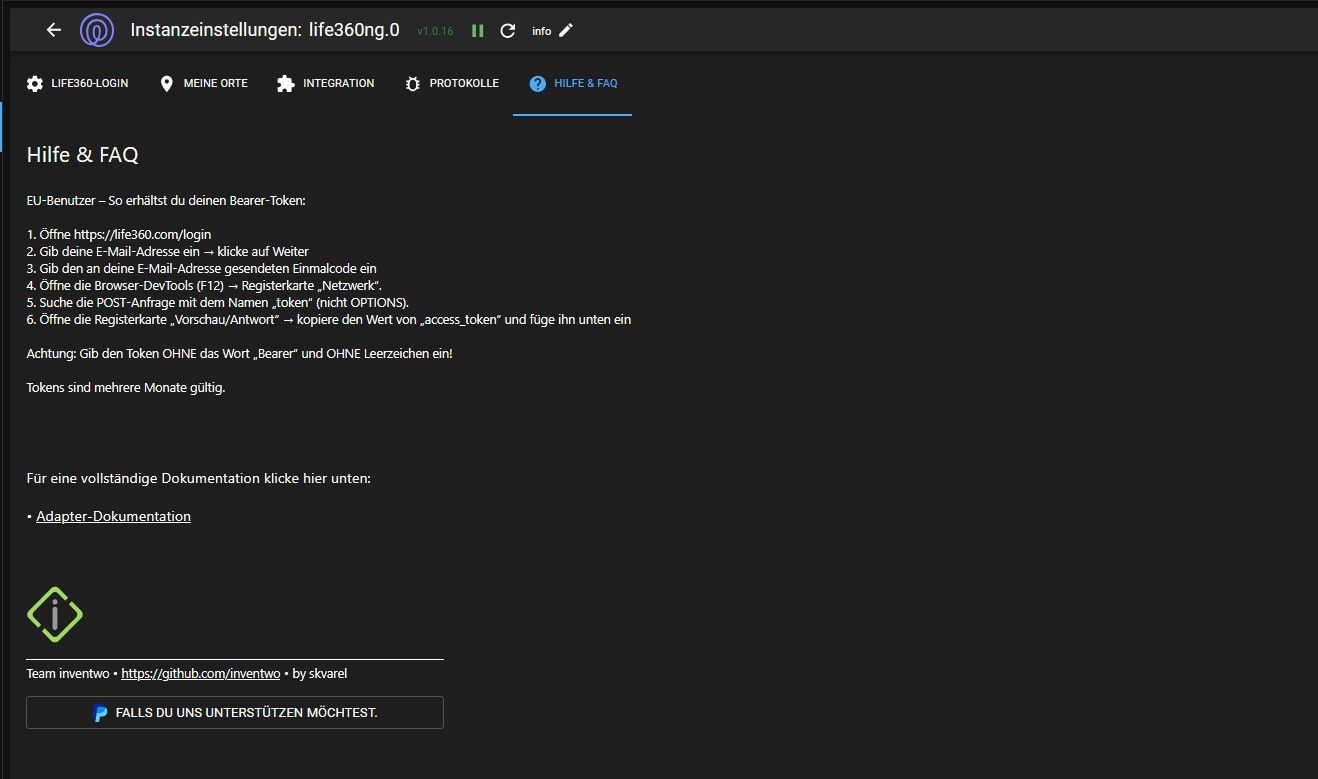Go back using the arrow icon

(54, 30)
